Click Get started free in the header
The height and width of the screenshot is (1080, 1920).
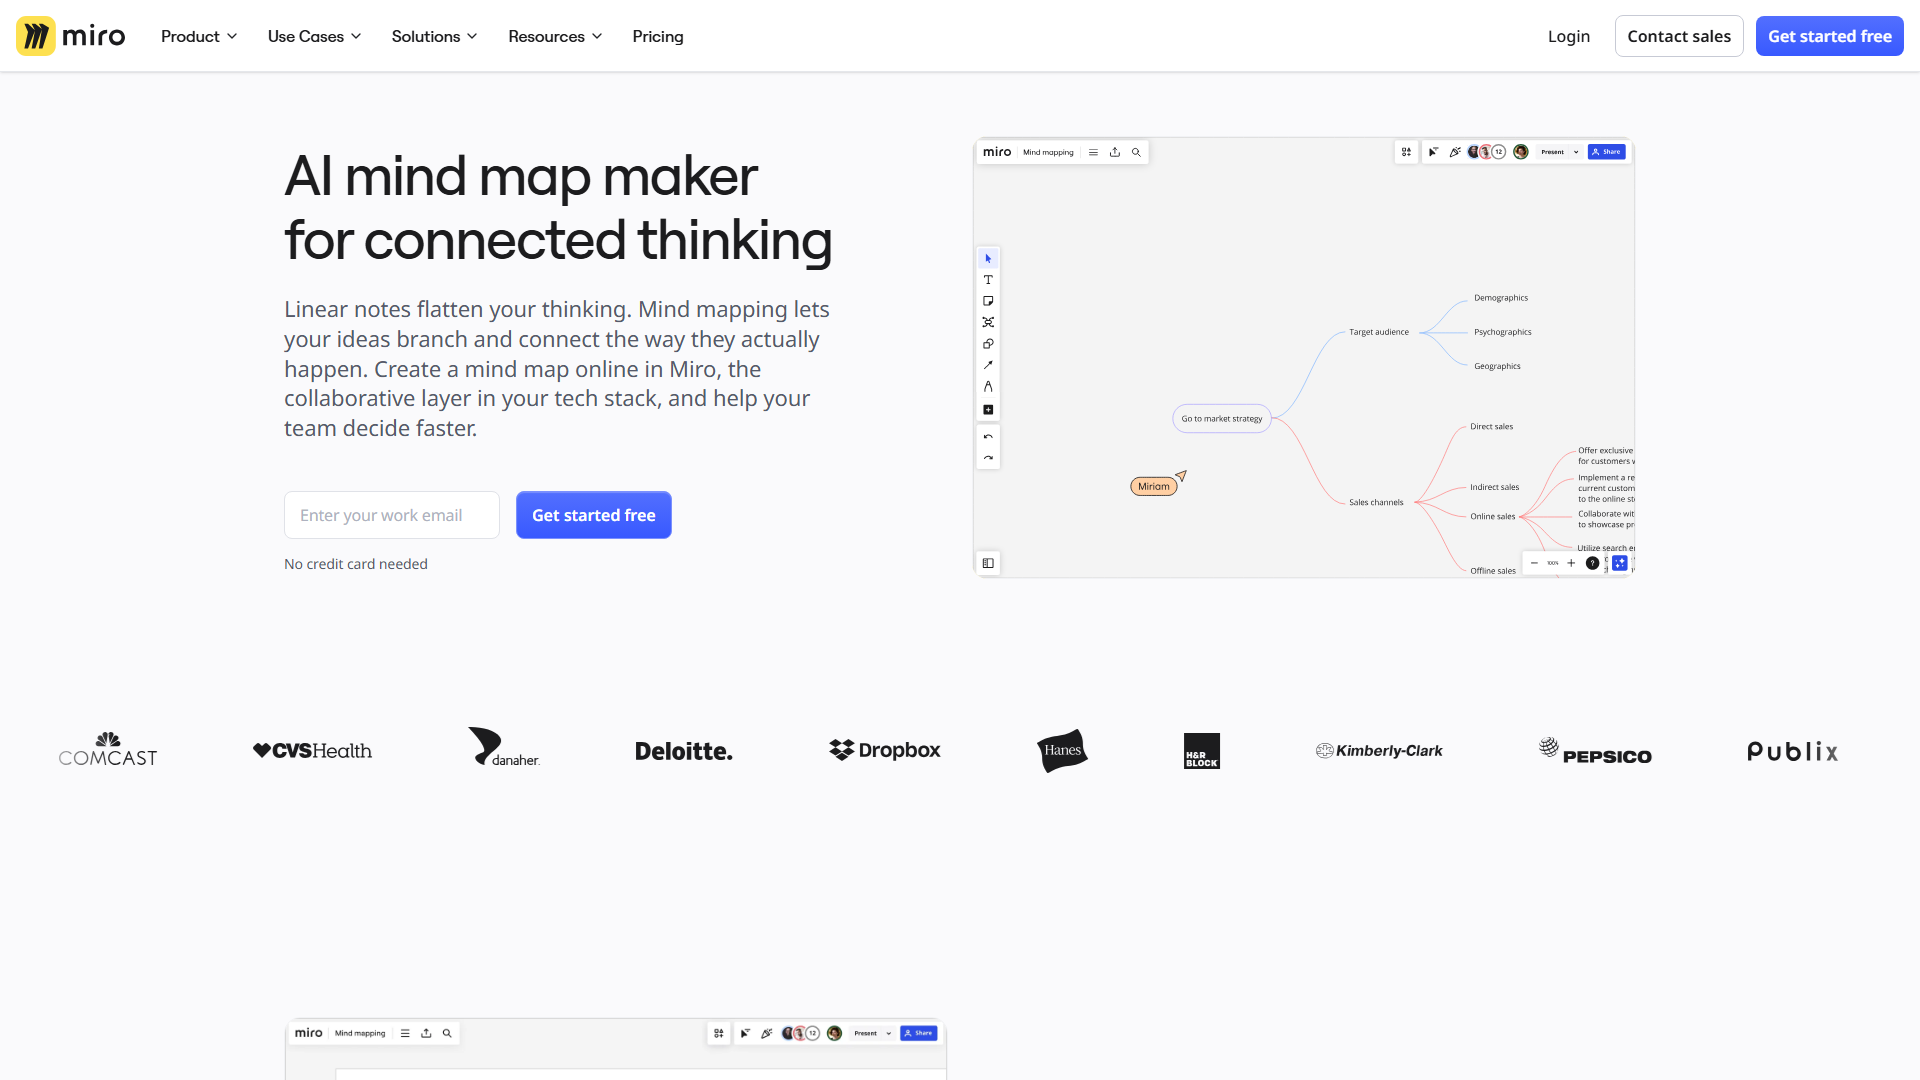(1830, 36)
